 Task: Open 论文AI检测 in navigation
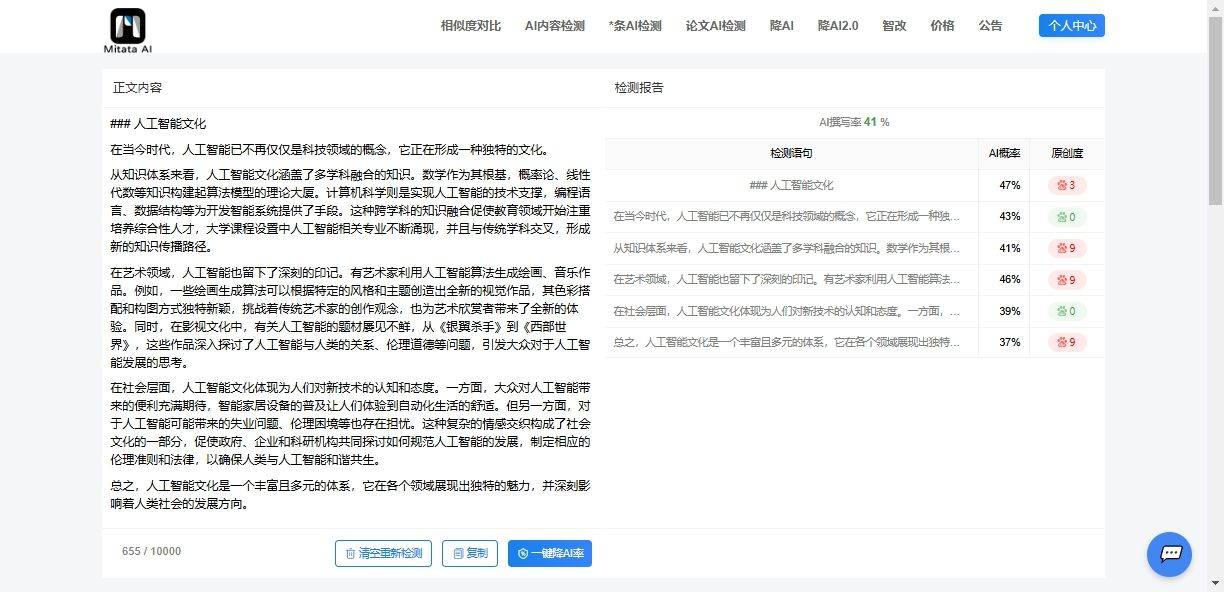pos(715,26)
